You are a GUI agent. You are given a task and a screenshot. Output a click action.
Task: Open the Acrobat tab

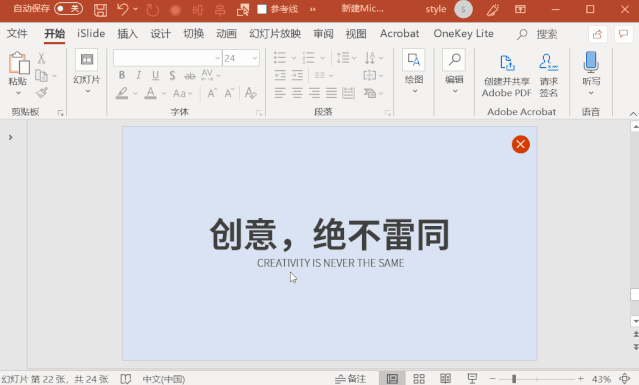pos(399,33)
